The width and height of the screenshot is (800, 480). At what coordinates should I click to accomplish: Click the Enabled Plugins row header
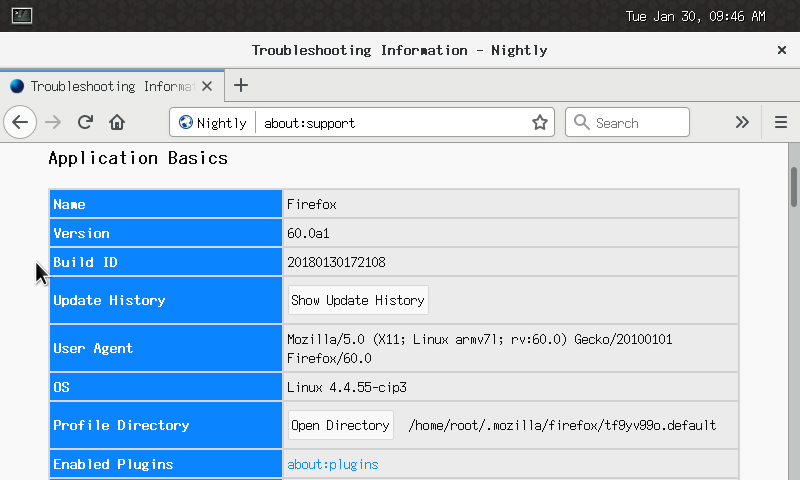tap(166, 465)
